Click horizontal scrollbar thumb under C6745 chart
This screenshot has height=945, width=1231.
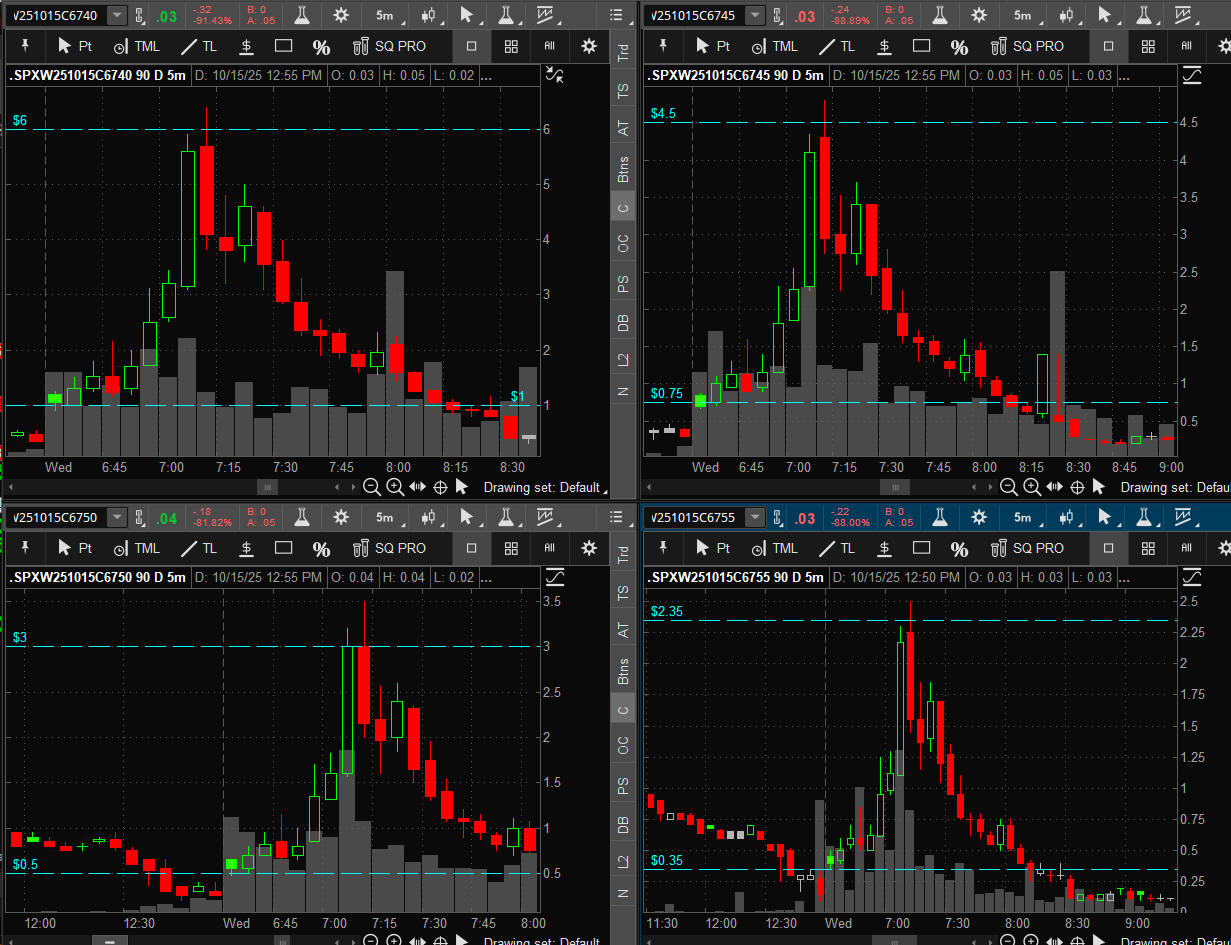point(887,487)
